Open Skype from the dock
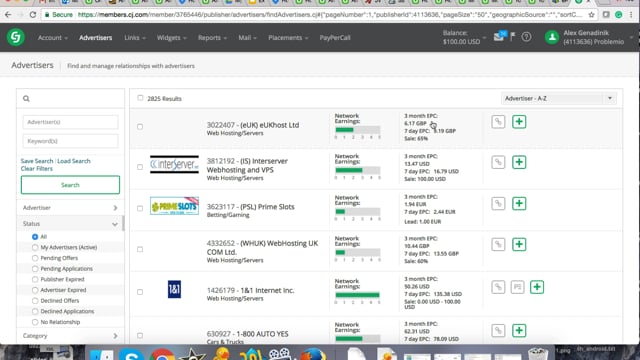Viewport: 640px width, 360px height. (131, 355)
